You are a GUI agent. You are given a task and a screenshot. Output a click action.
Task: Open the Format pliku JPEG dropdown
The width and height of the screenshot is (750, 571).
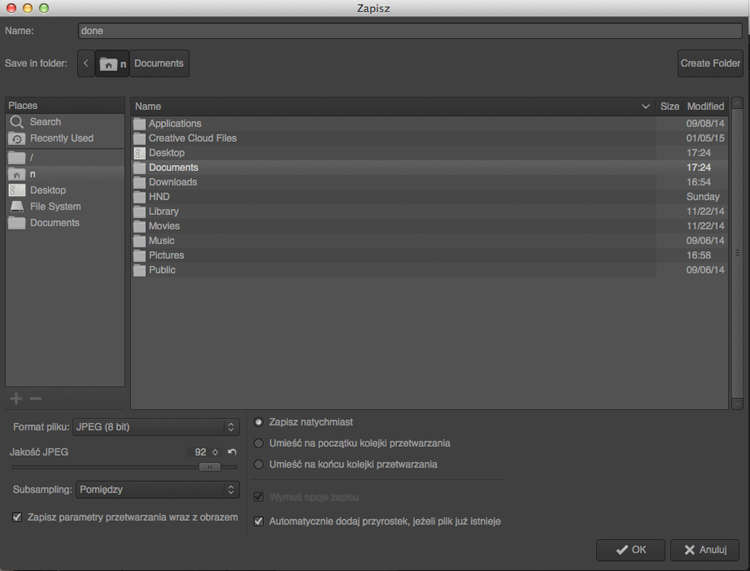156,427
